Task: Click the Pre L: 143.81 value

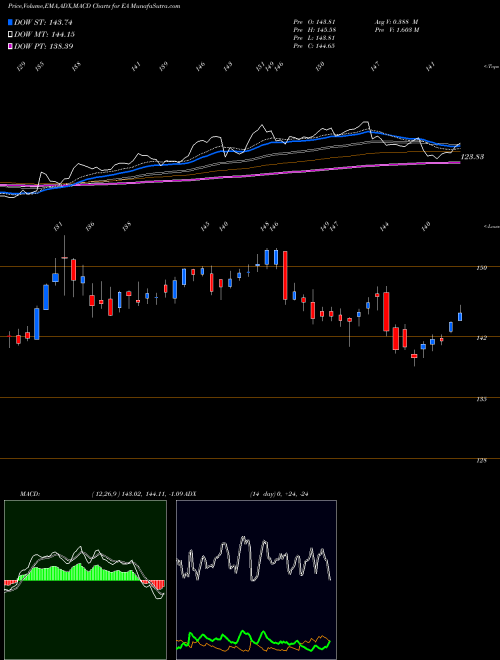Action: (314, 37)
